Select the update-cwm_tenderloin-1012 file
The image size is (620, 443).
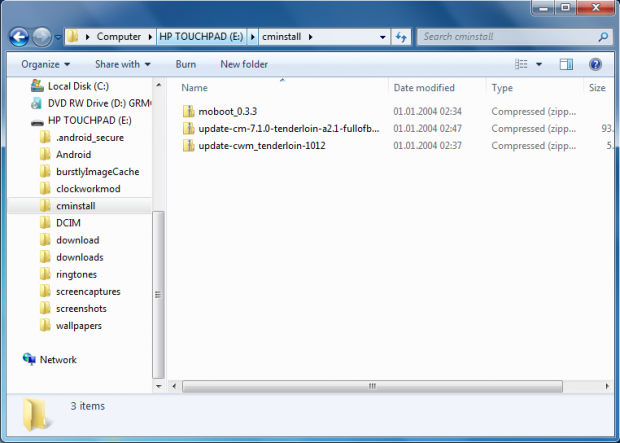[261, 145]
